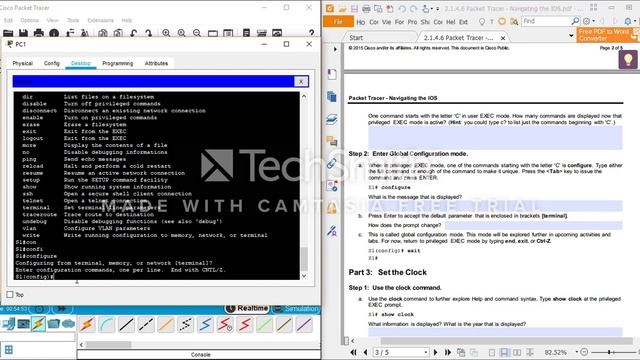The width and height of the screenshot is (640, 360).
Task: Open the layers panel in PDF sidebar
Action: coord(332,119)
